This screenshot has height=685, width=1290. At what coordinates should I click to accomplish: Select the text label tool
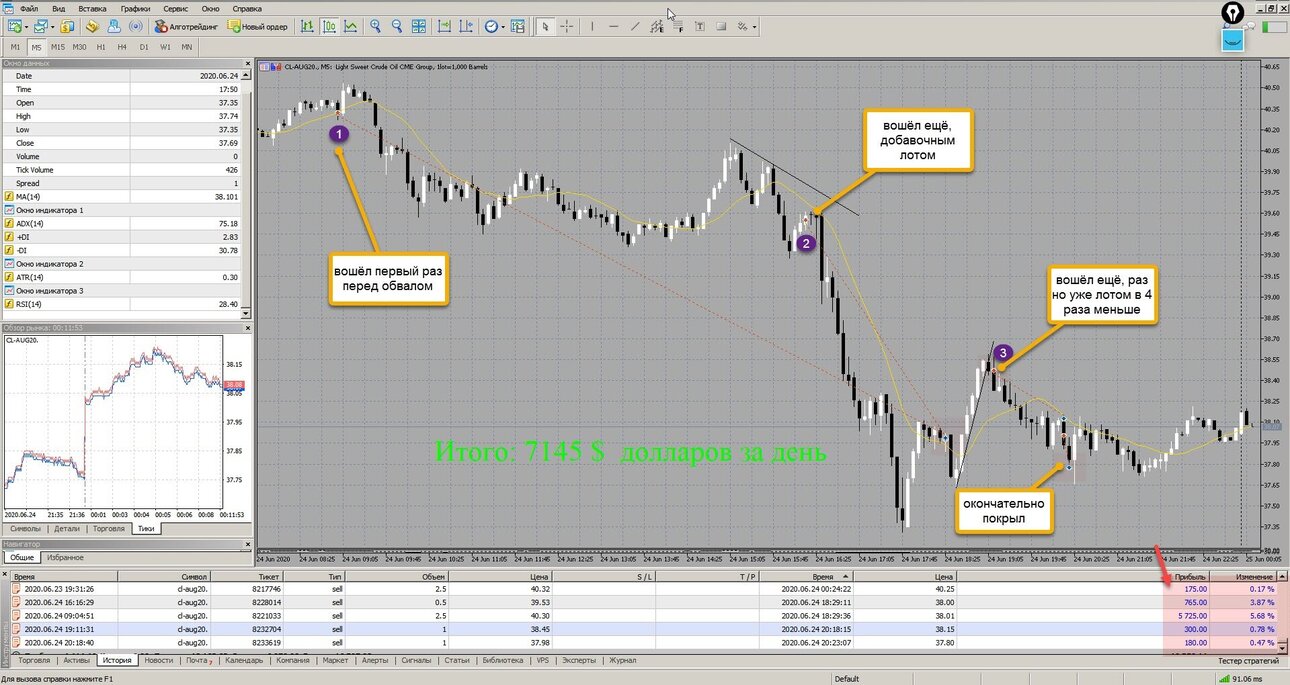point(700,27)
